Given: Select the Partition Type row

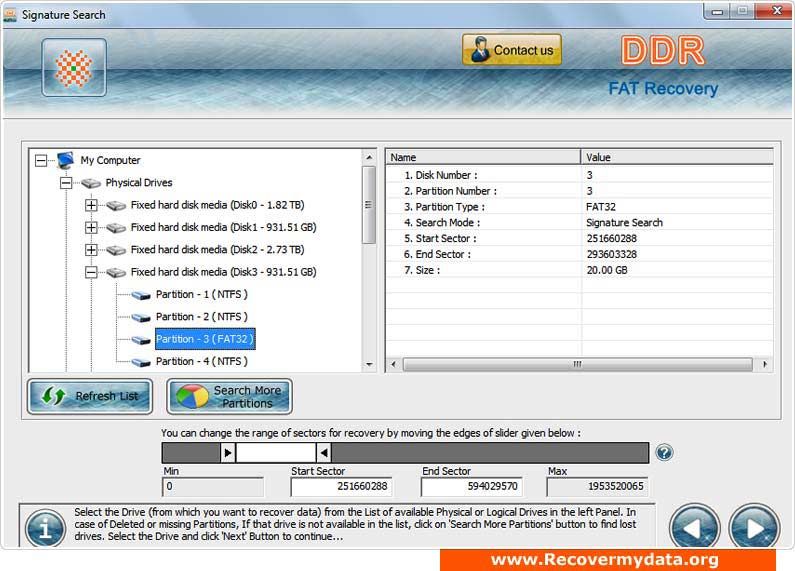Looking at the screenshot, I should (580, 207).
